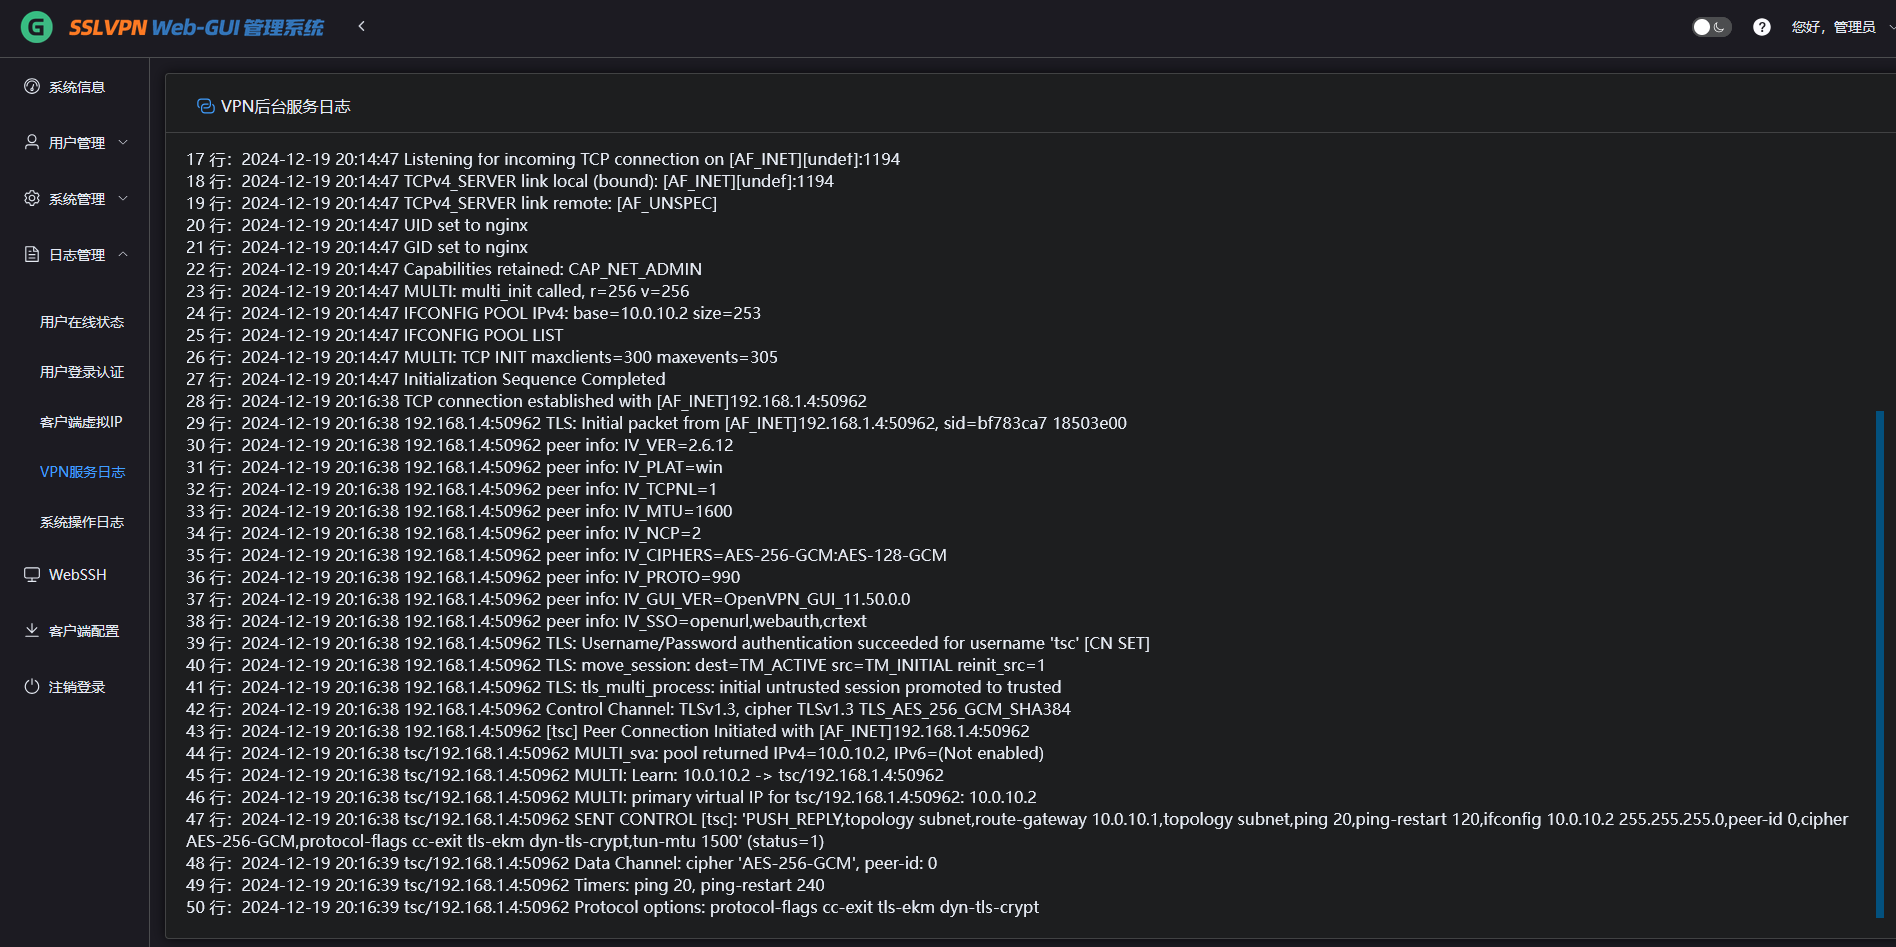Collapse the sidebar with the left arrow
This screenshot has width=1896, height=947.
coord(362,26)
